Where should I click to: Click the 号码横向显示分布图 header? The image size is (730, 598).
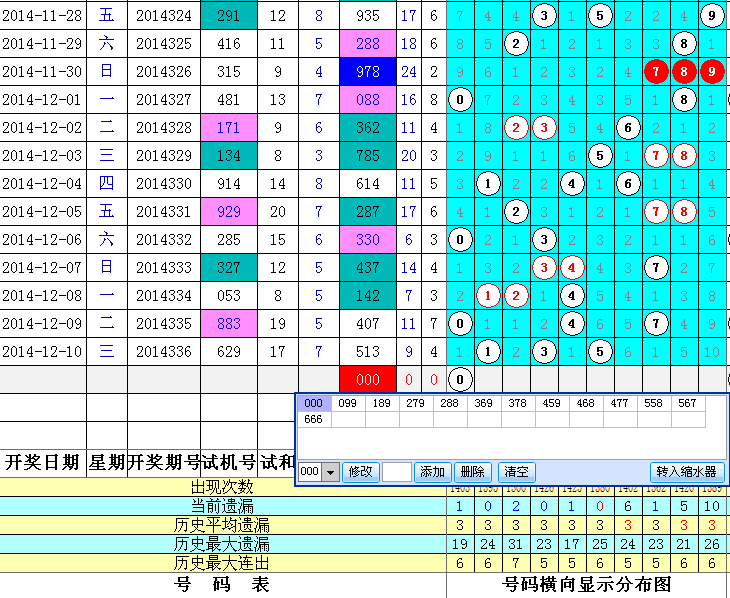coord(586,585)
